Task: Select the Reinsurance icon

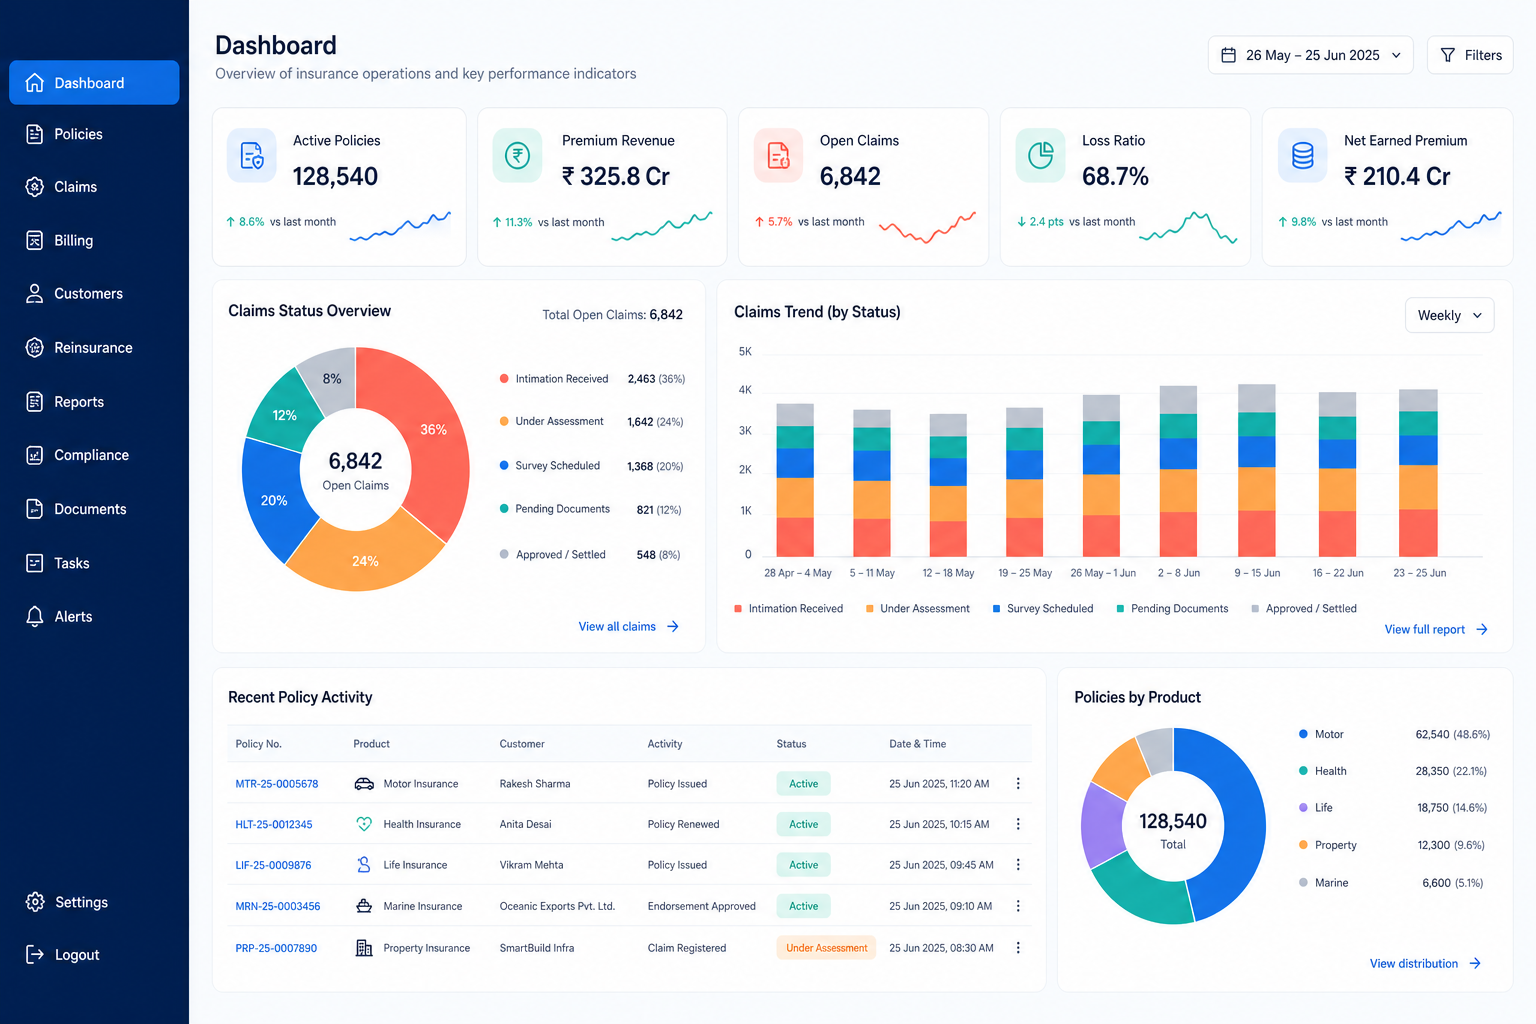Action: click(x=35, y=348)
